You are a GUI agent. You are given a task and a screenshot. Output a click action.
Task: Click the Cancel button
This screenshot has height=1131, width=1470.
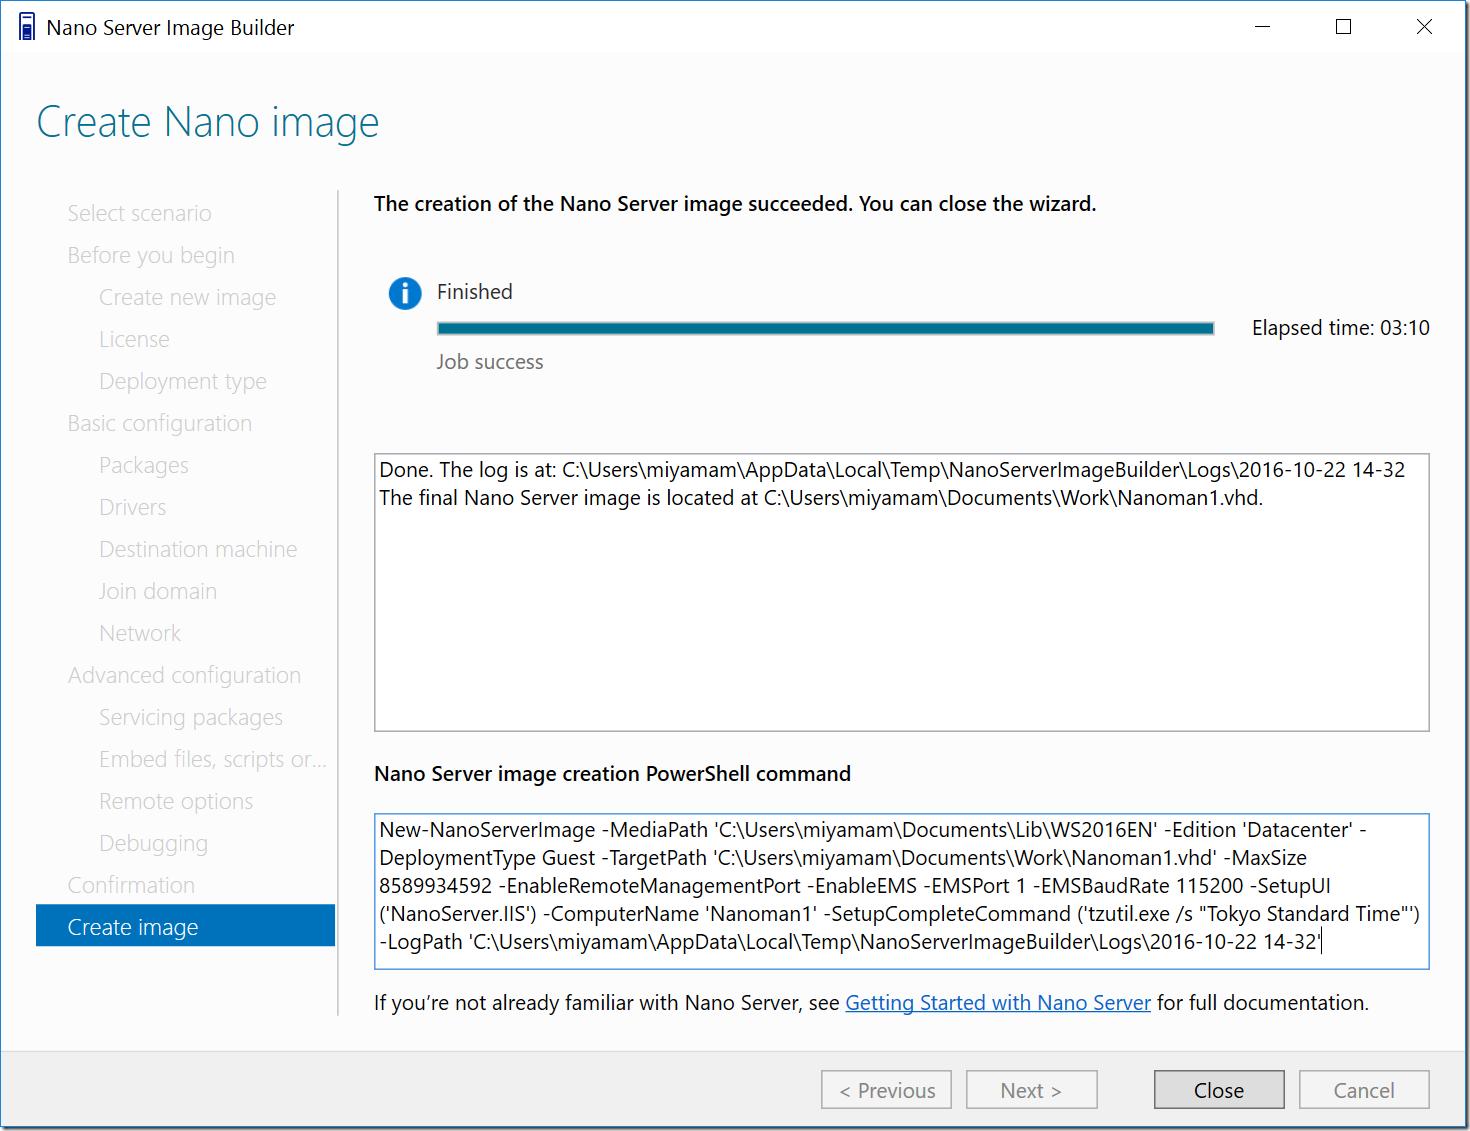pos(1364,1090)
